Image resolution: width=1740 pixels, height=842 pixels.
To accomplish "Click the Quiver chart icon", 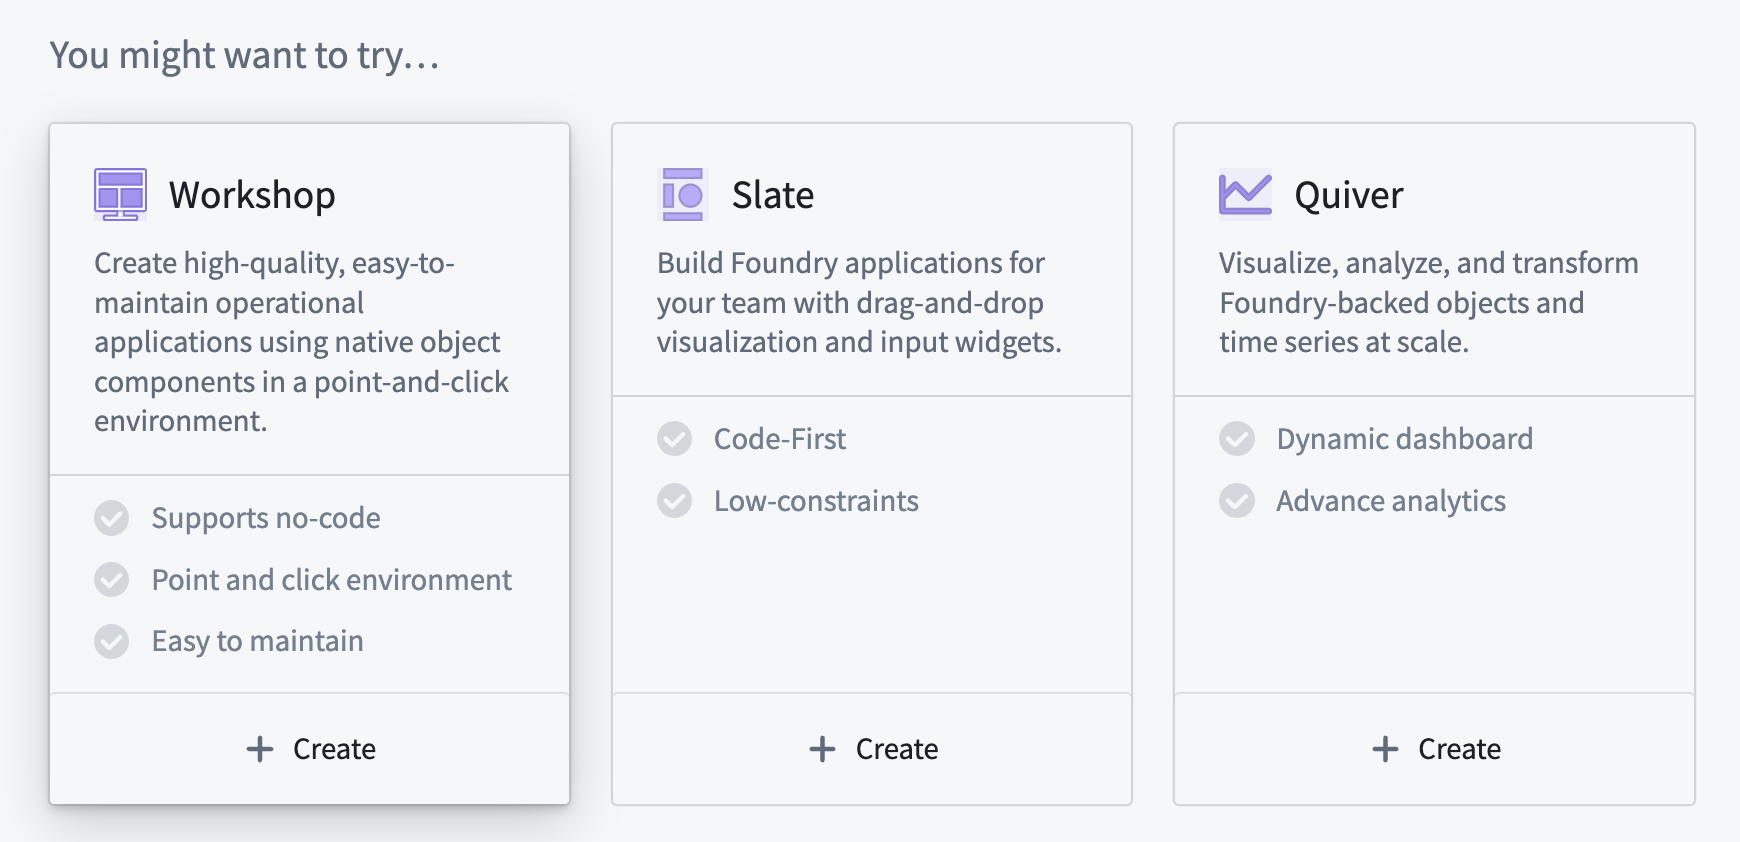I will [1245, 194].
